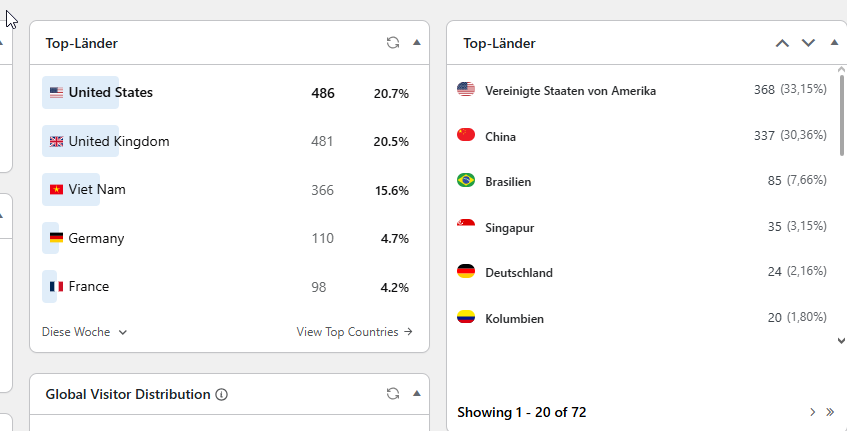Open View Top Countries link
This screenshot has height=431, width=847.
pyautogui.click(x=354, y=332)
